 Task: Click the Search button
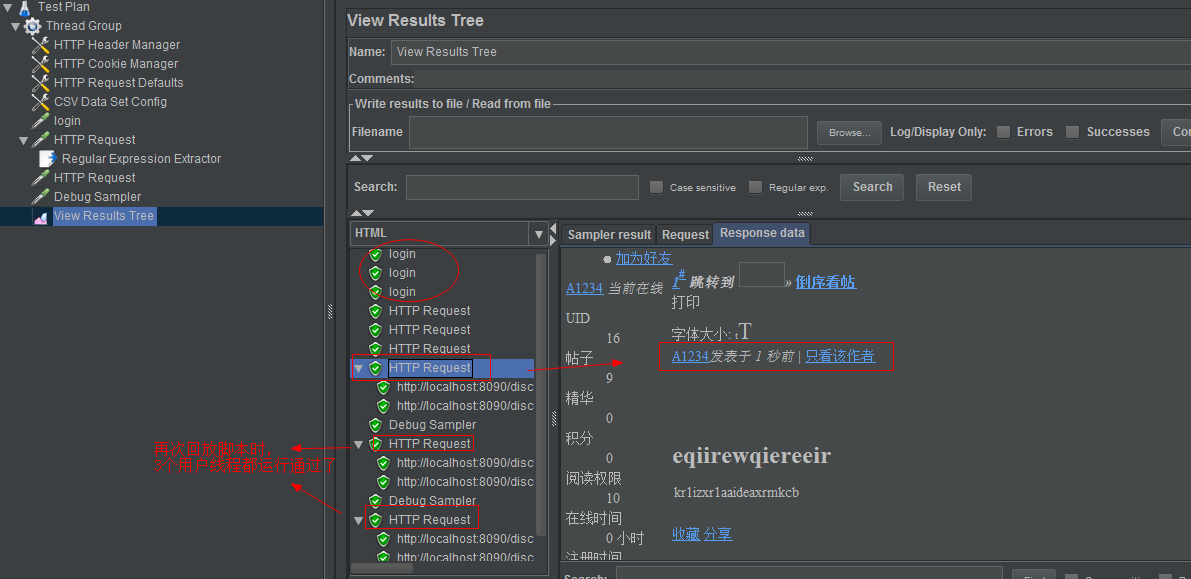[872, 187]
